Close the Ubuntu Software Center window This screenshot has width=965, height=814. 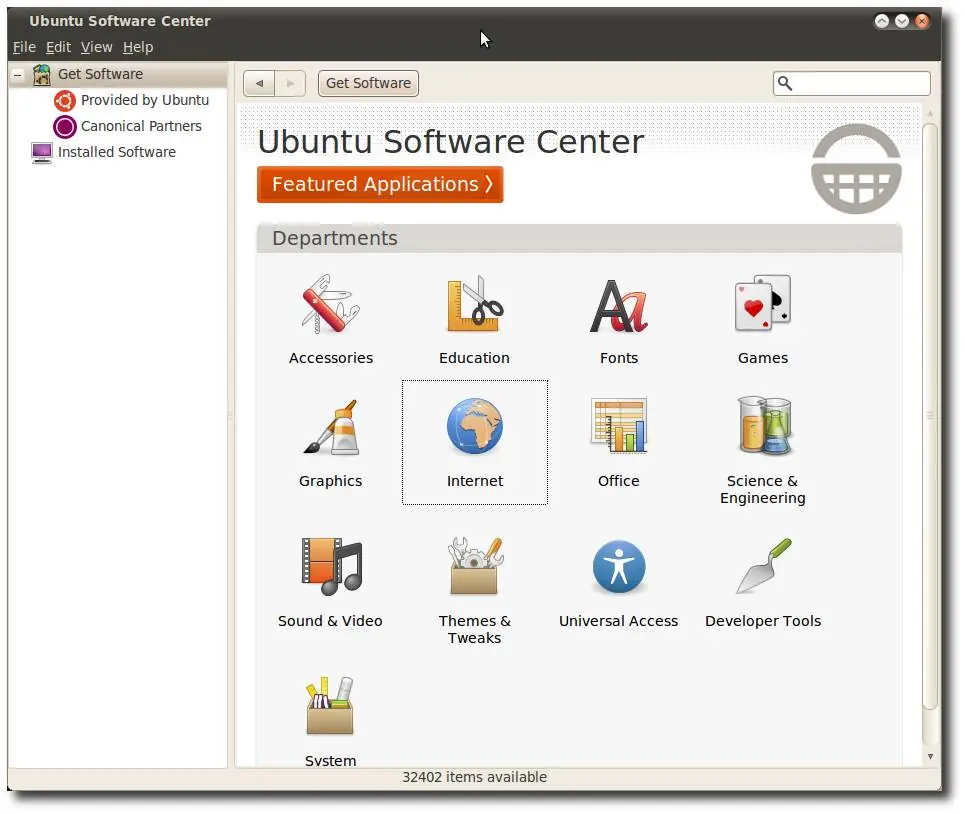[922, 22]
